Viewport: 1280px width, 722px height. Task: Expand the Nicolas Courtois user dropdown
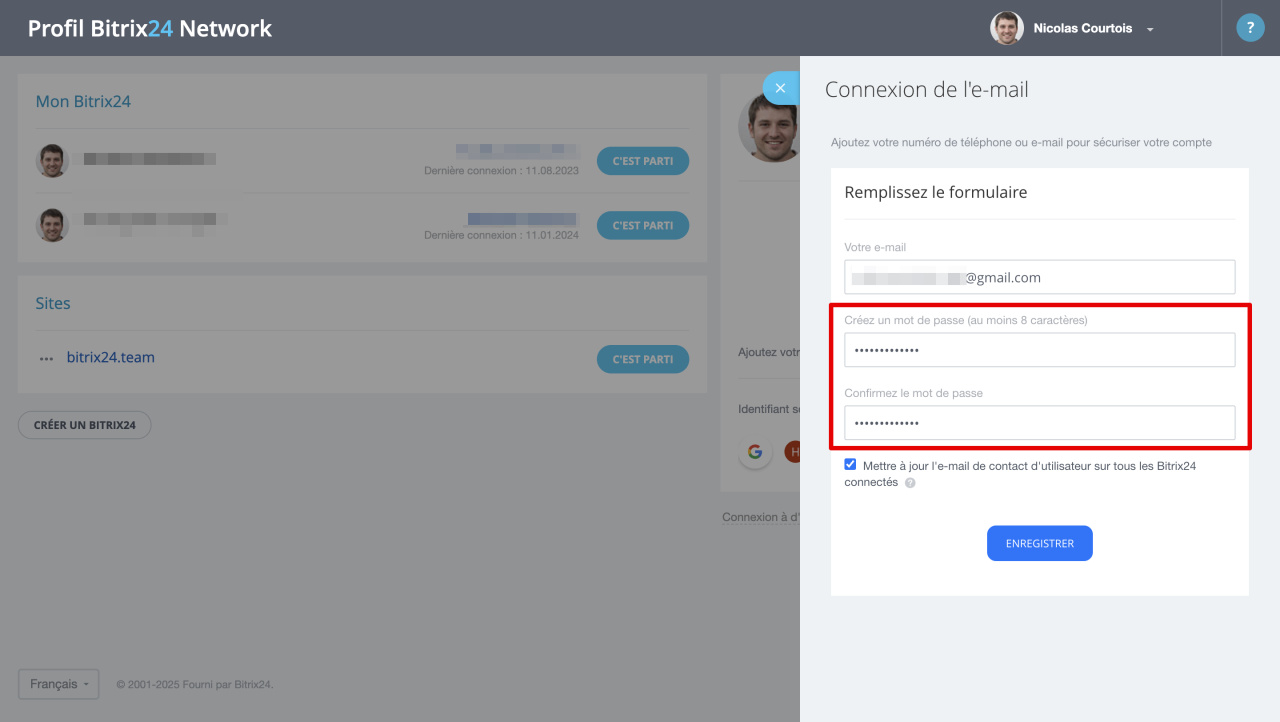1150,29
